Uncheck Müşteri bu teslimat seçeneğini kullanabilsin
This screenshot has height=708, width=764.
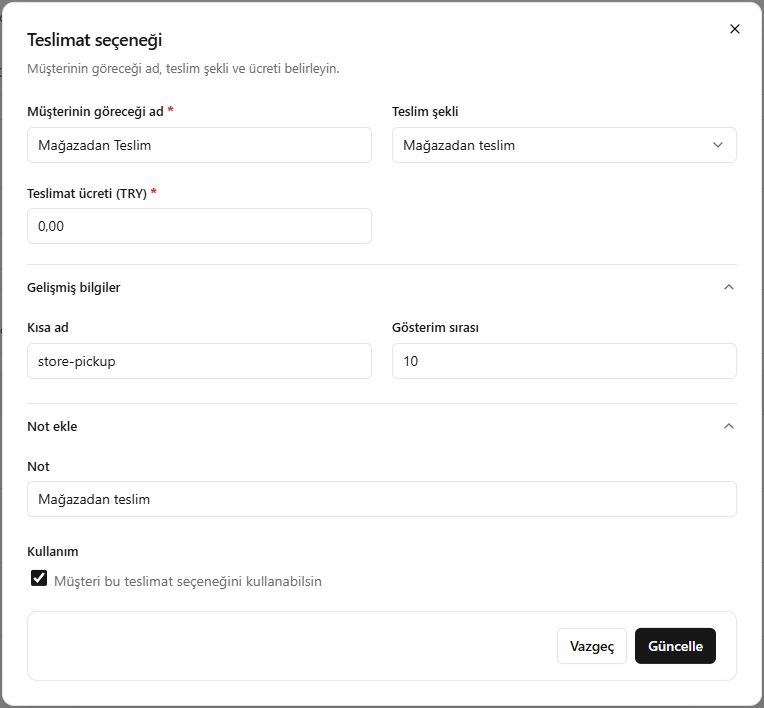coord(39,578)
